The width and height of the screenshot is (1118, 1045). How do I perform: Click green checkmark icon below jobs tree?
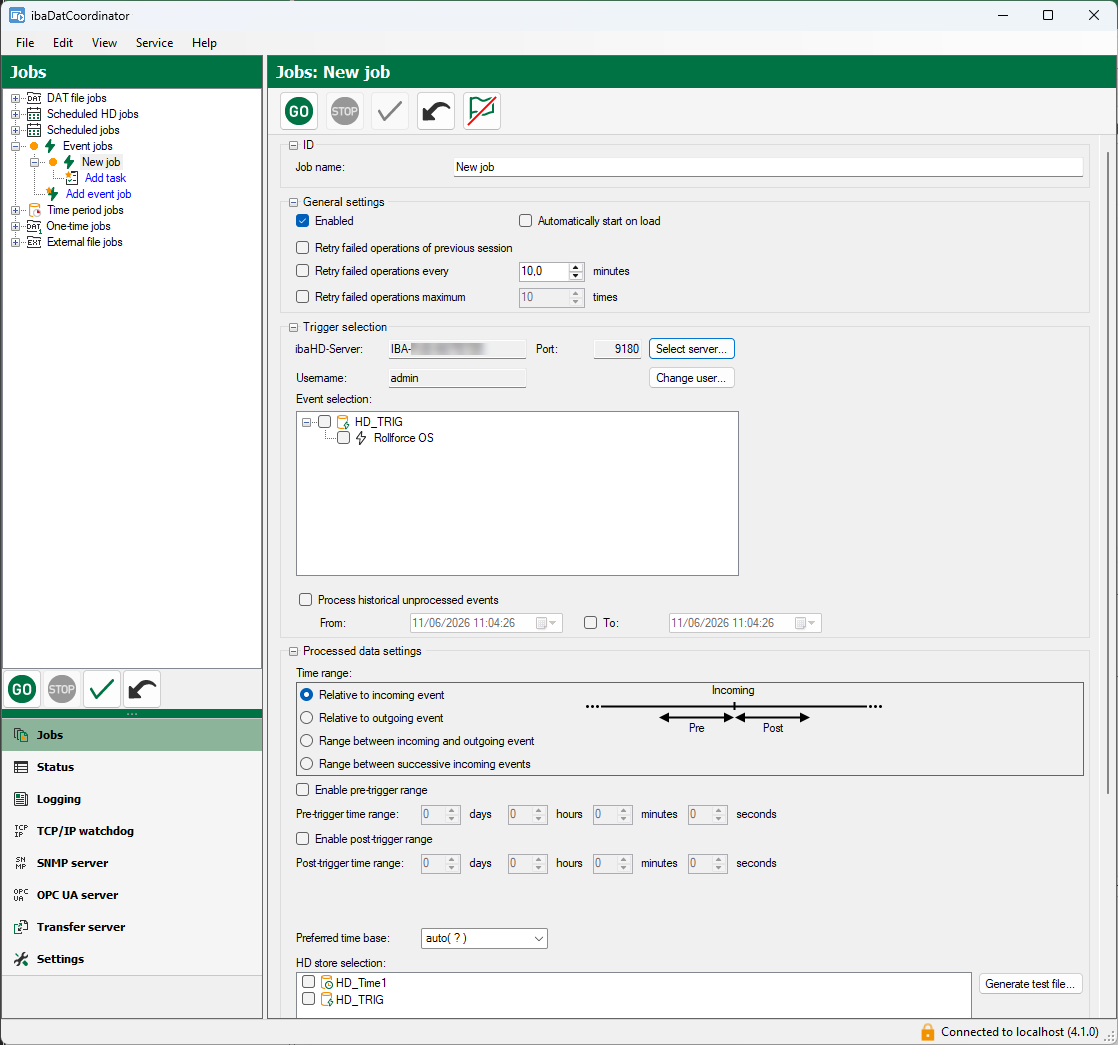click(102, 689)
